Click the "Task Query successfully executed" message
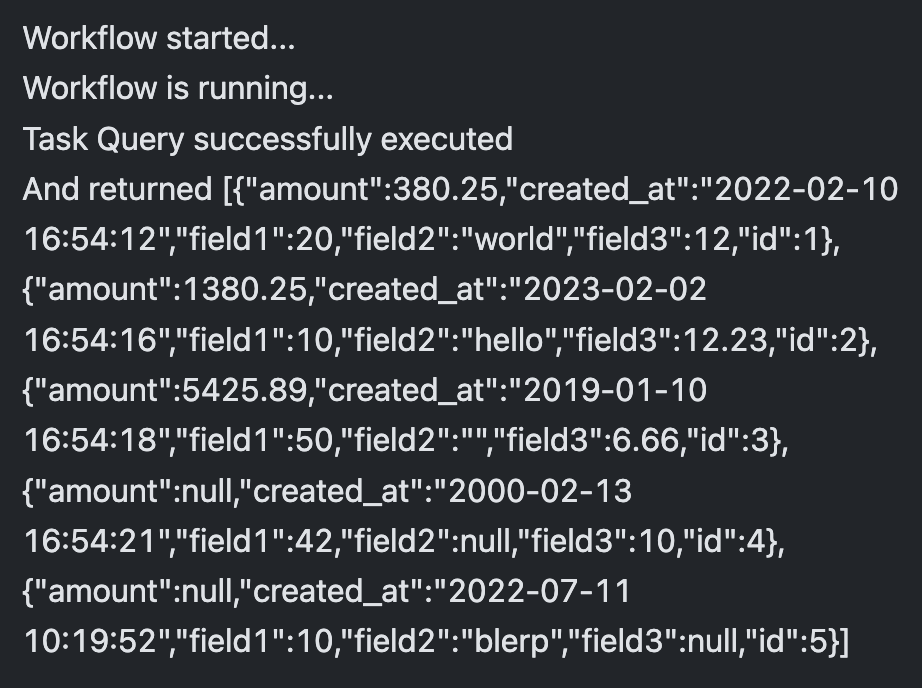Screen dimensions: 922x688 267,138
